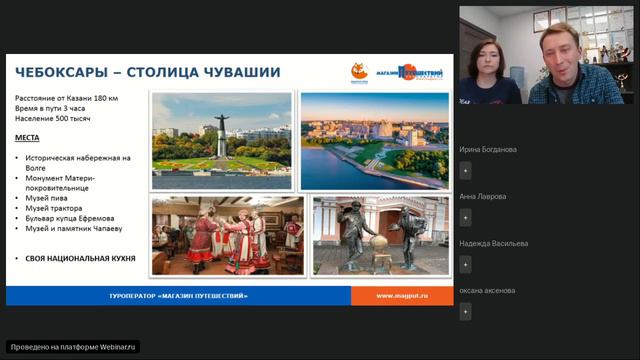This screenshot has height=360, width=640.
Task: Click the blue 'ТУРОПЕРАТОР «МАГАЗИН ПУТЕШЕСТВИЙ»' footer banner
Action: [x=178, y=296]
